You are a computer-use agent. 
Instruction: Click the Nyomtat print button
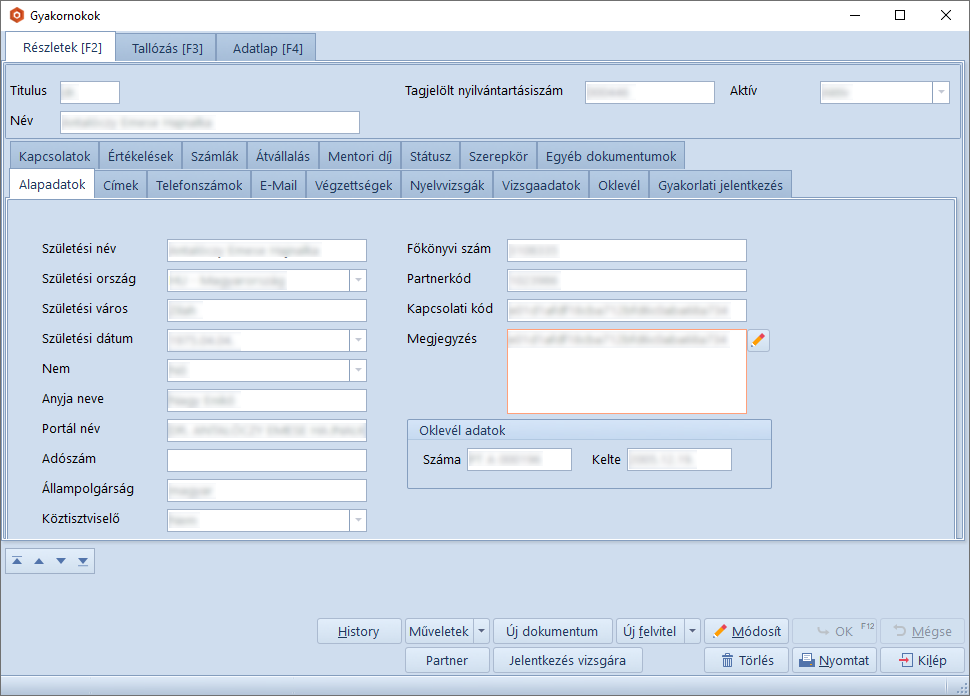(x=835, y=660)
